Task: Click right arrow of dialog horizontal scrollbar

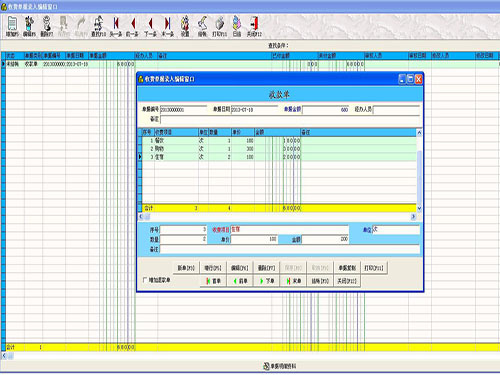Action: (413, 217)
